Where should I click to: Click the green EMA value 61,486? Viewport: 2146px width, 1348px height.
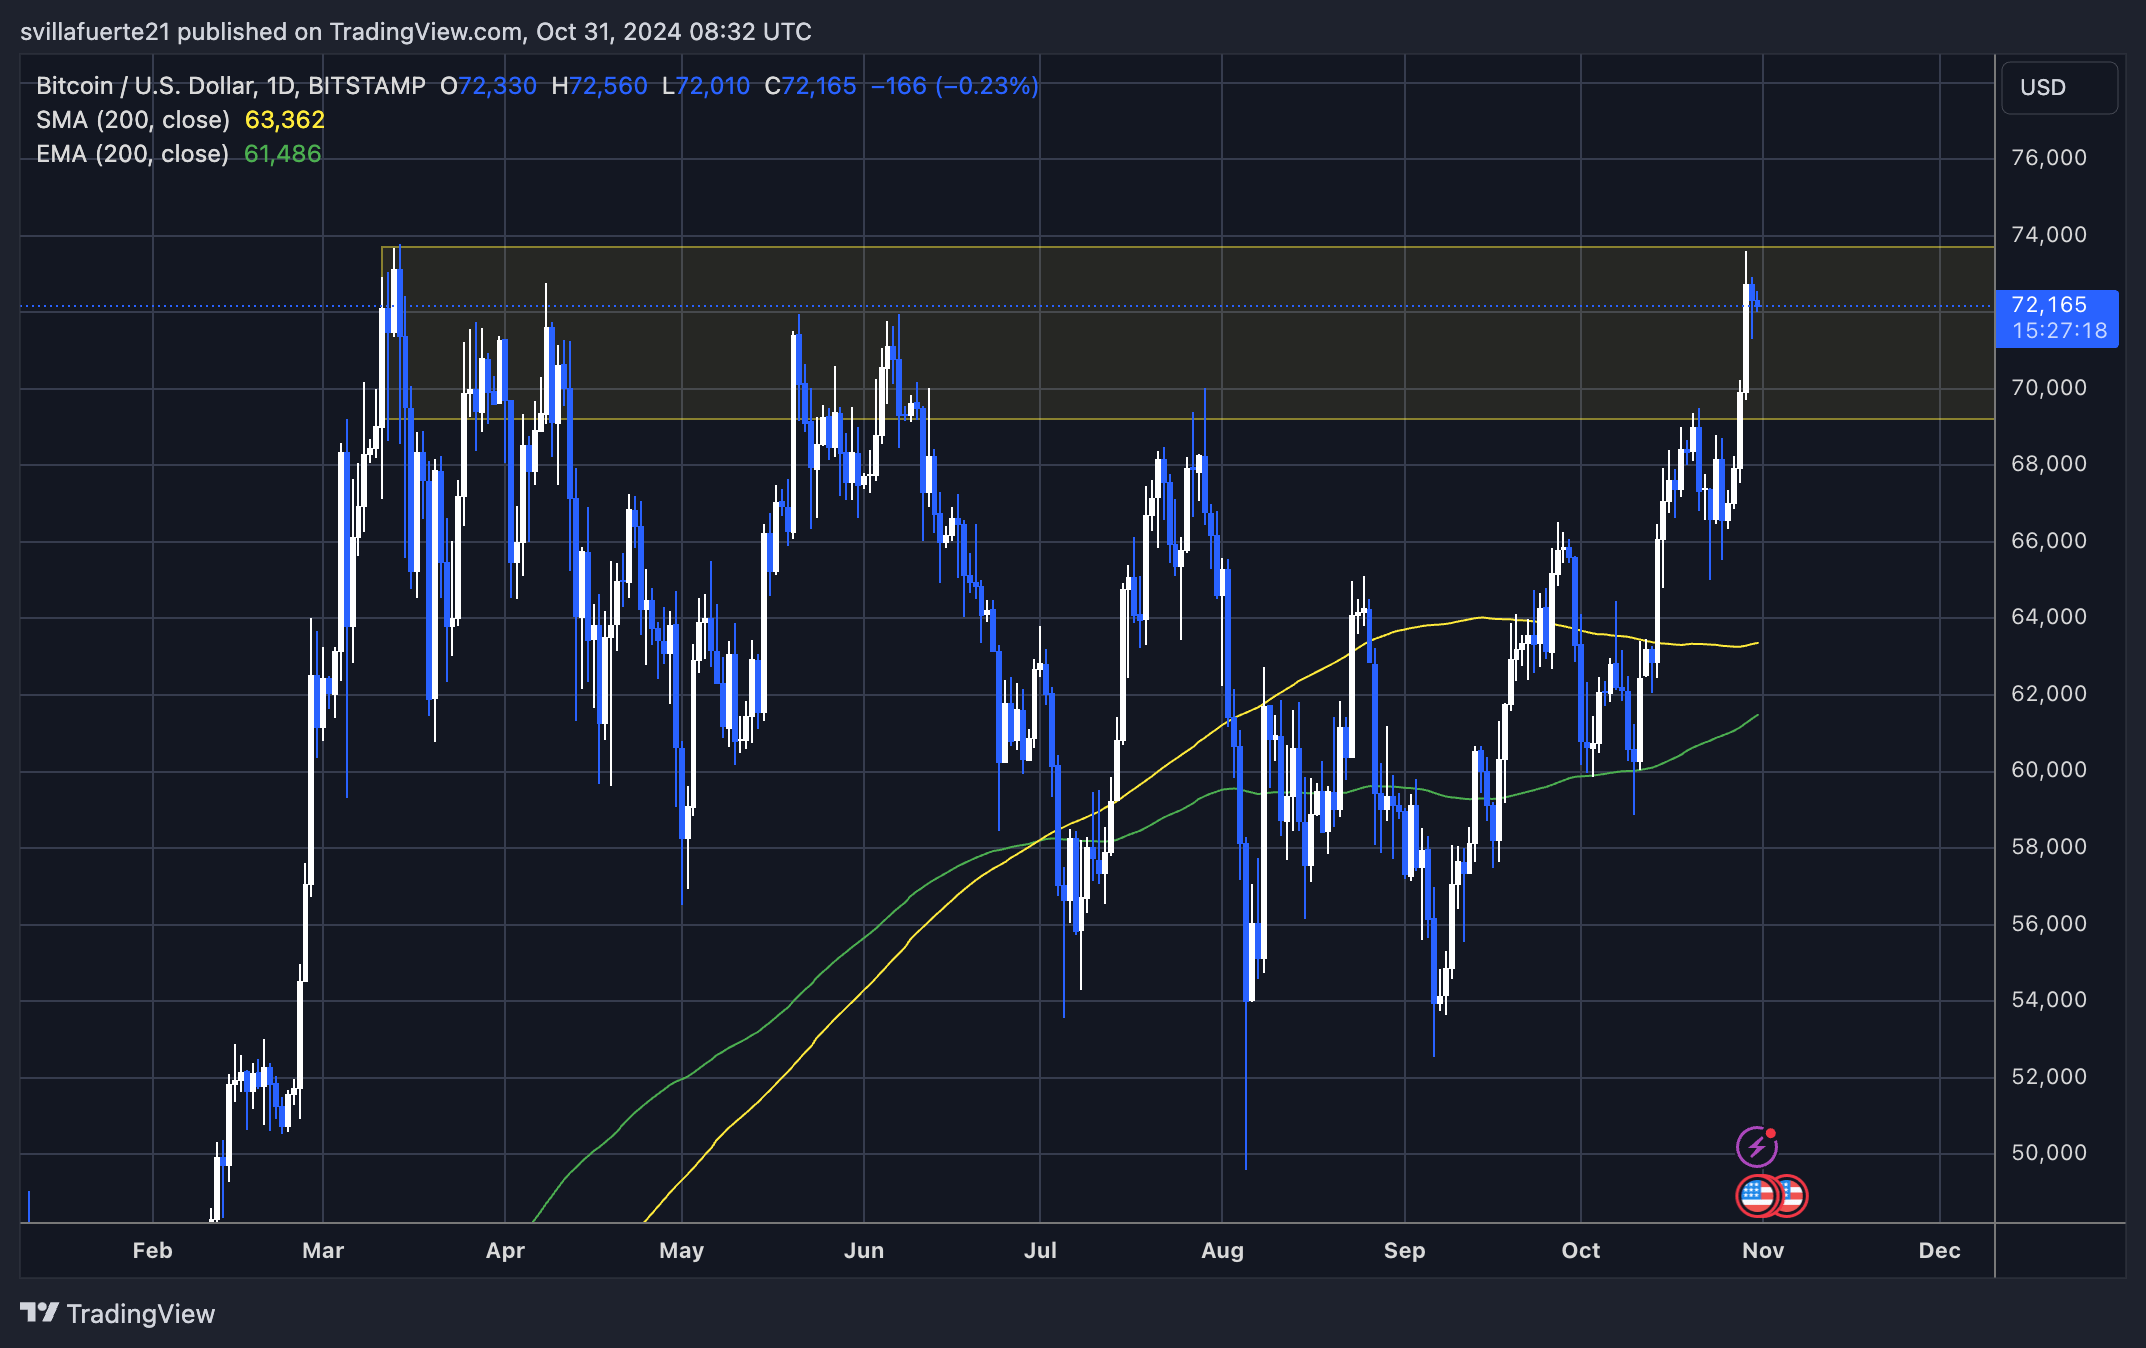click(283, 154)
